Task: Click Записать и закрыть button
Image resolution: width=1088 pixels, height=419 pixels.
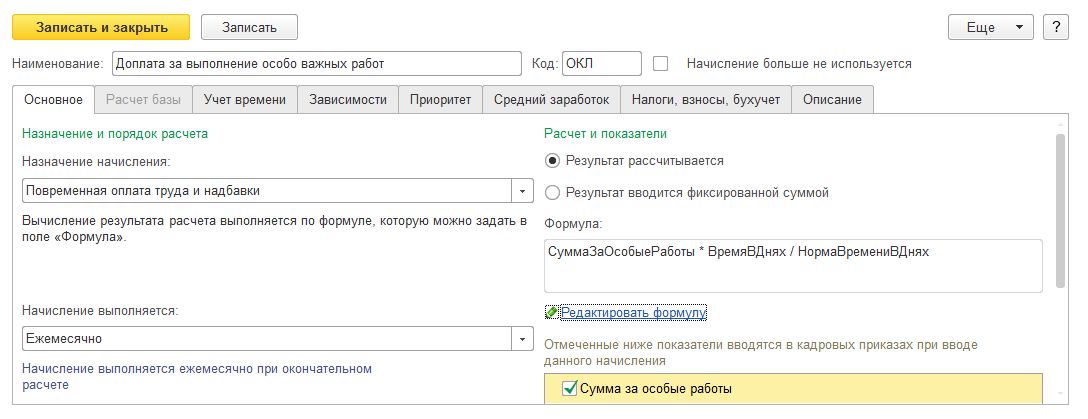Action: pos(102,28)
